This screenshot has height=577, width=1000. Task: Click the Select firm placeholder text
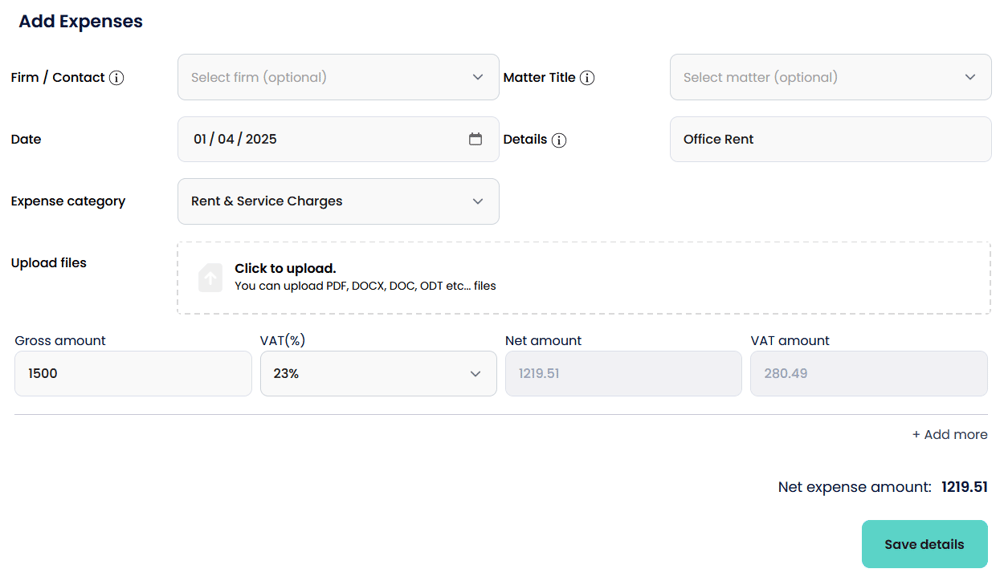tap(259, 77)
